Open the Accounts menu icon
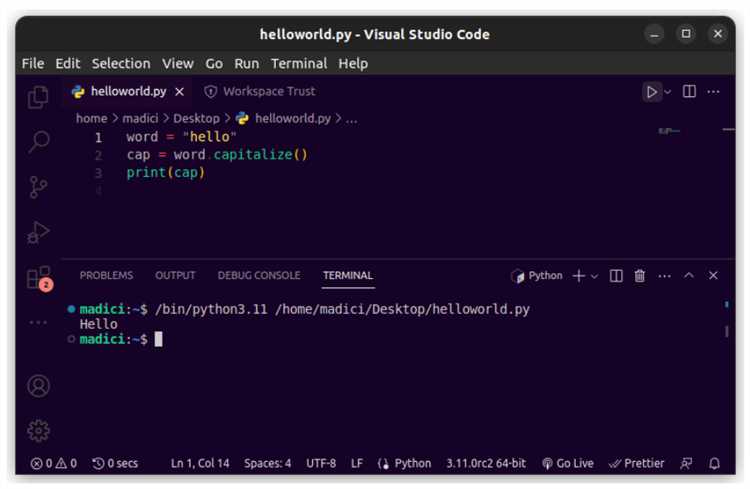 38,386
